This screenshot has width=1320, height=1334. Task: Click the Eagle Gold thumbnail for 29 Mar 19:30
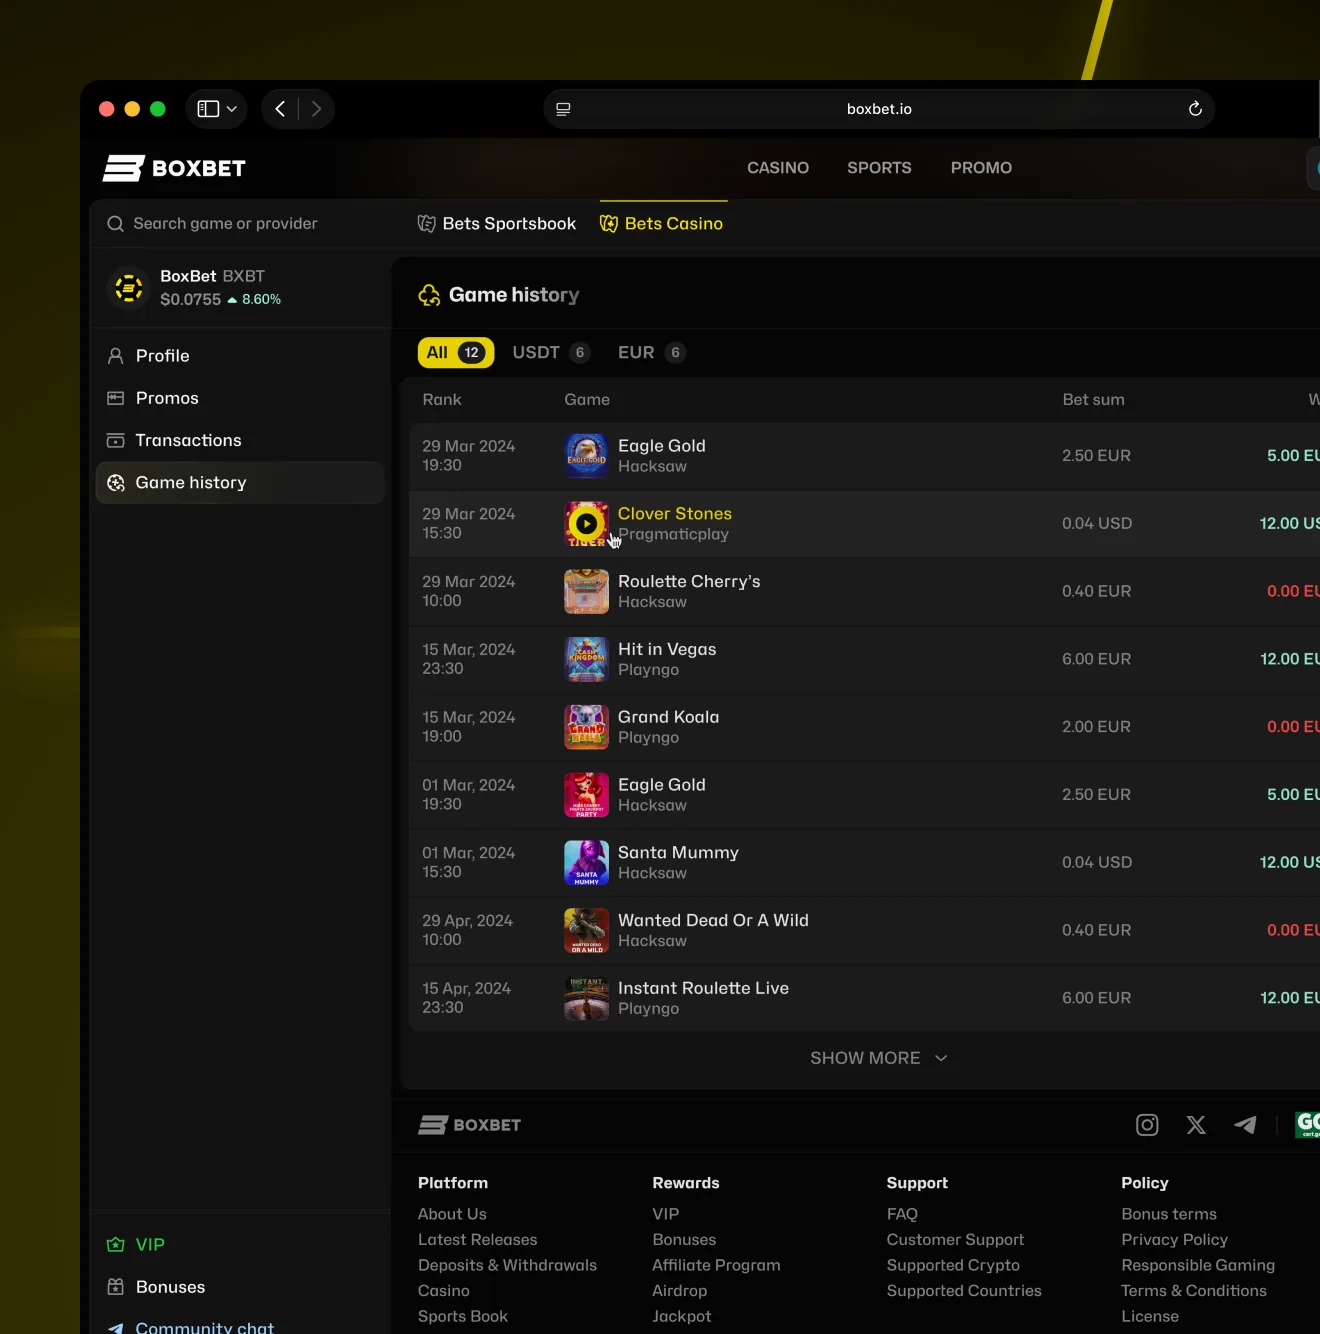(586, 456)
